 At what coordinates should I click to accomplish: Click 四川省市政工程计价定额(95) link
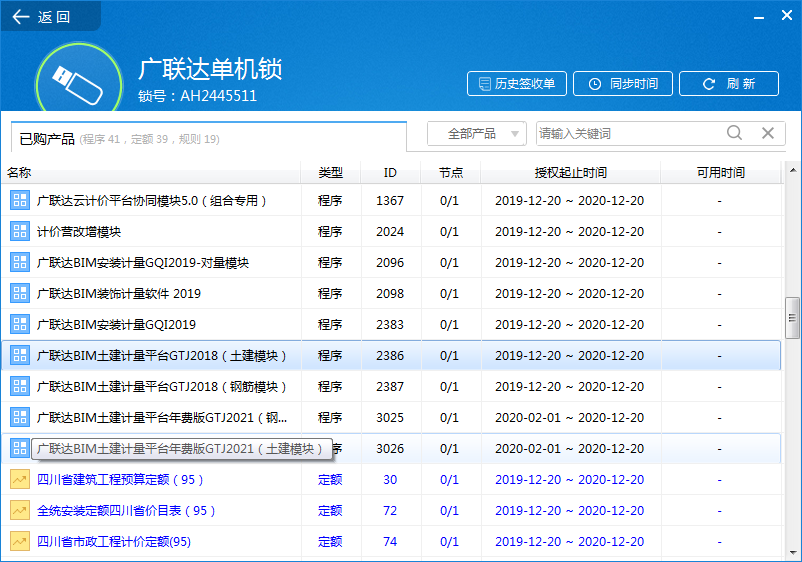coord(114,542)
